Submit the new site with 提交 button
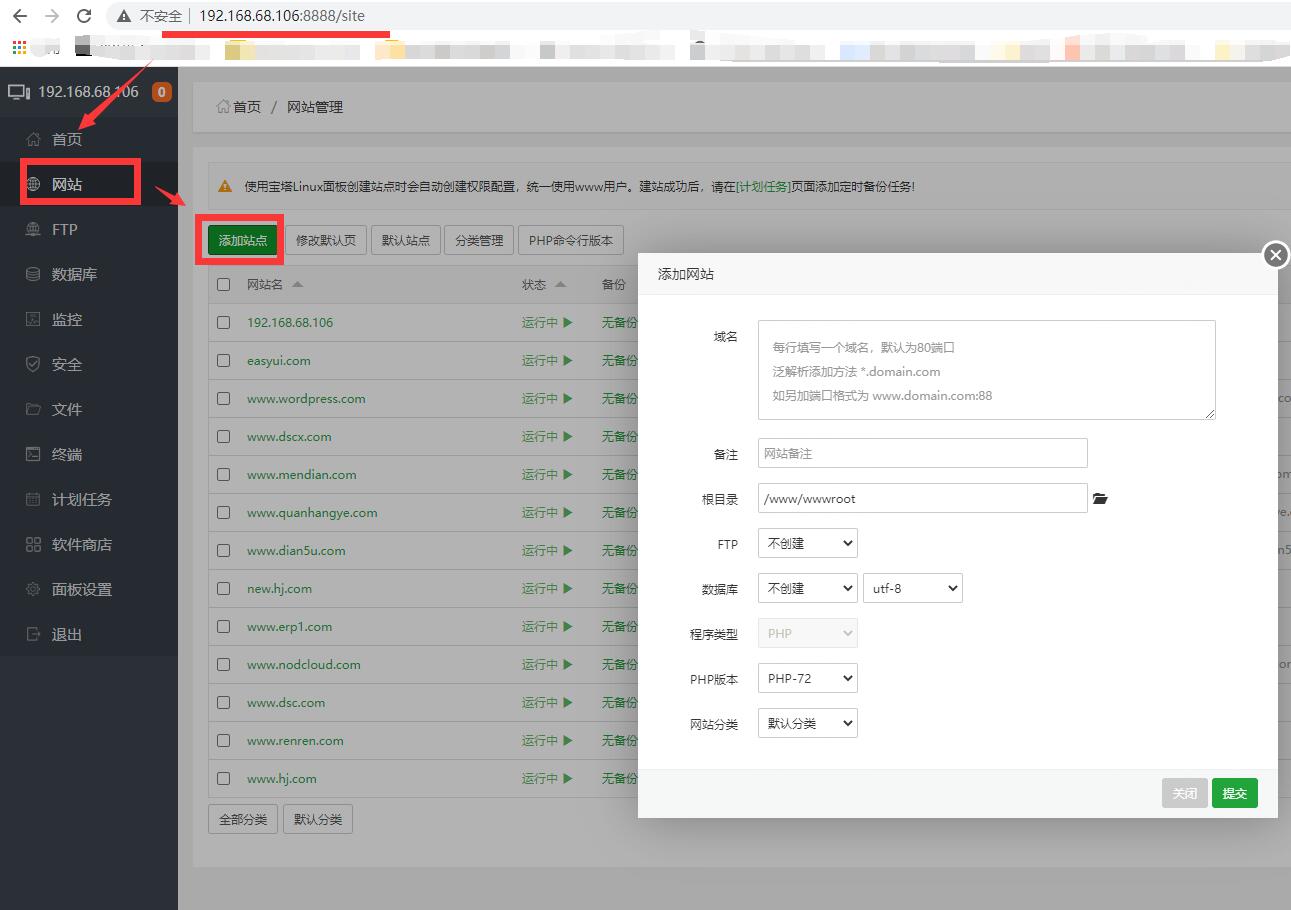1291x910 pixels. (1235, 793)
